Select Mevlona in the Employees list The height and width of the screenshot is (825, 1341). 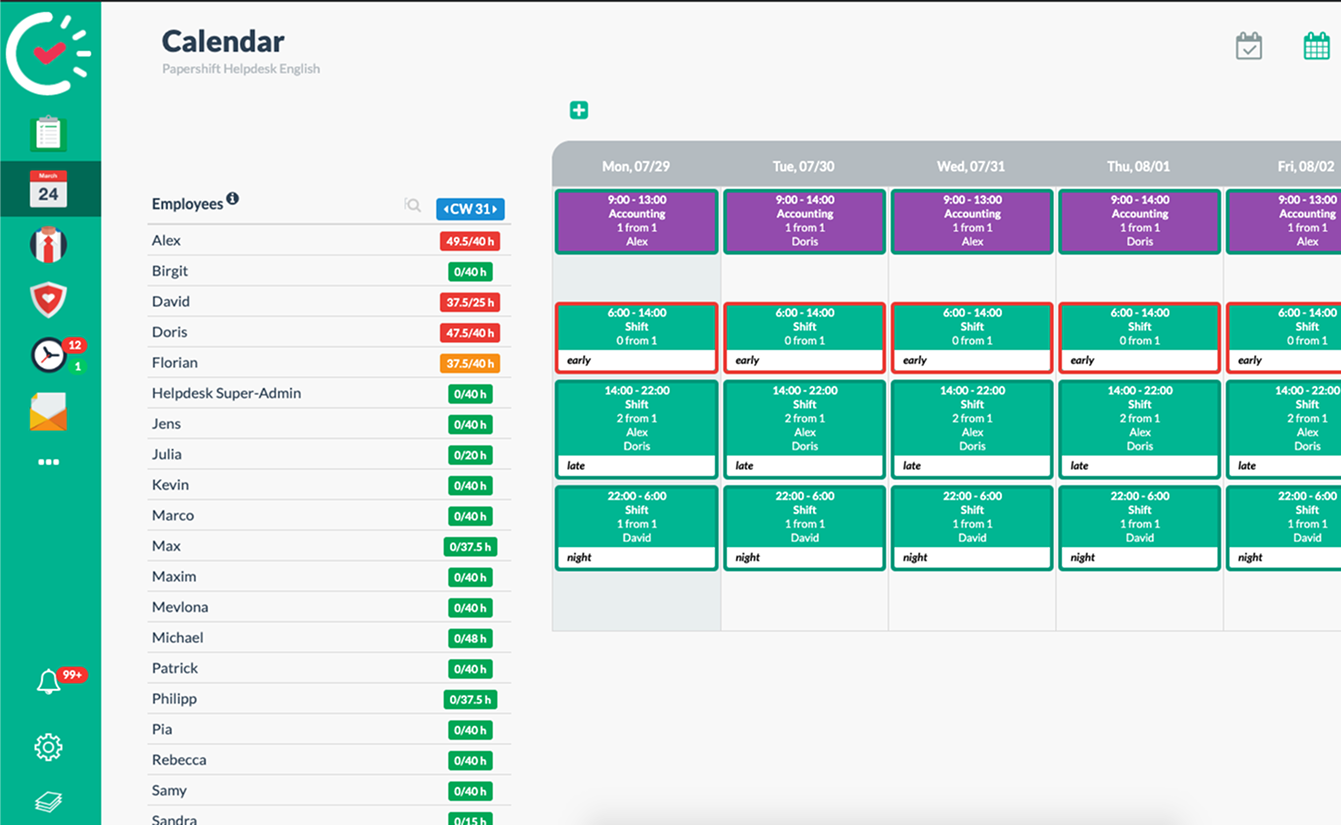(180, 607)
